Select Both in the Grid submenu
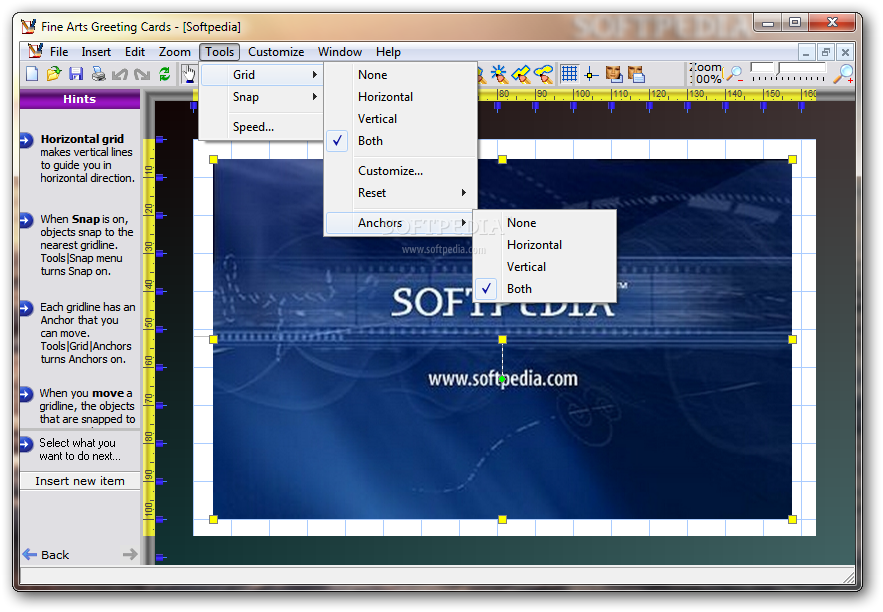 [x=400, y=141]
